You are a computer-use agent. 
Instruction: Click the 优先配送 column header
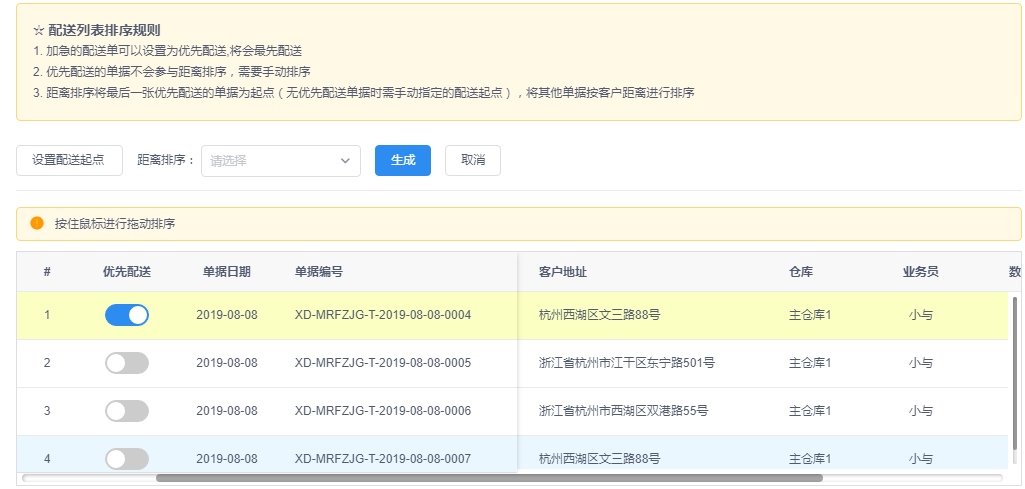pos(127,272)
